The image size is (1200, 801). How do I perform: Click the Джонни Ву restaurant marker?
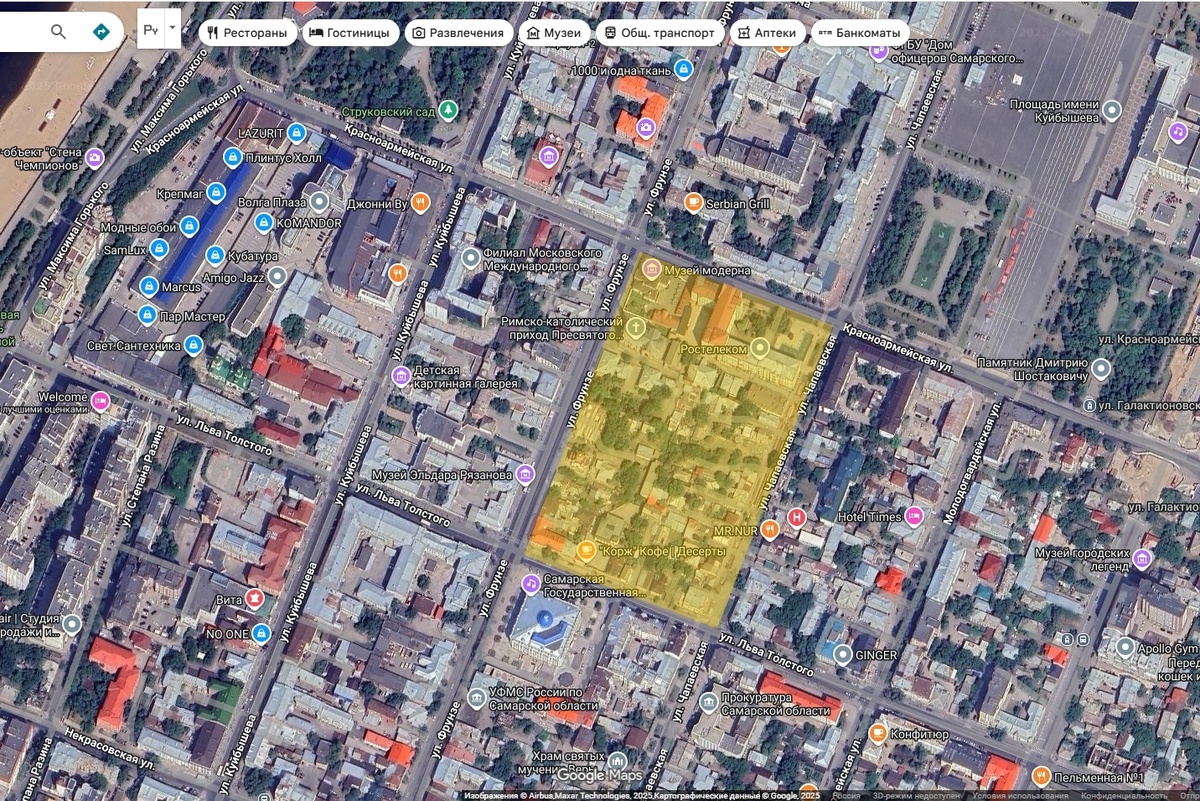[421, 203]
